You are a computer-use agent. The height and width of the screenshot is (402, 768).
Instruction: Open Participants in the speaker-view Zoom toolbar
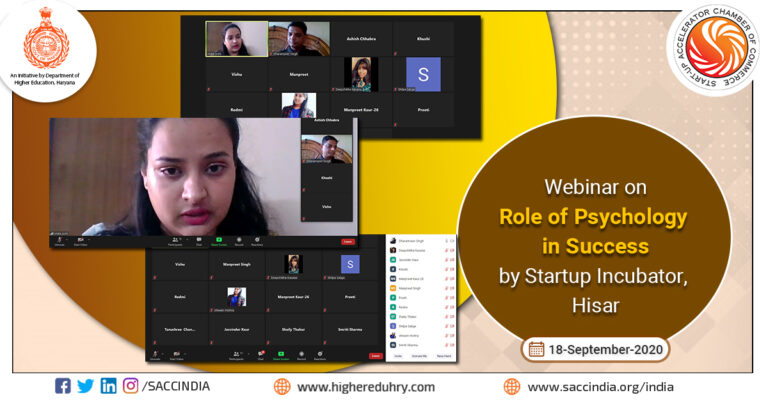[x=175, y=241]
